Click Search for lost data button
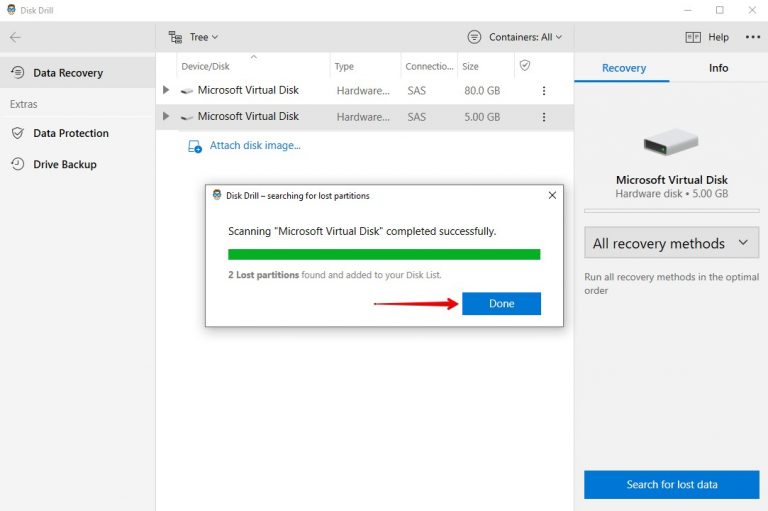This screenshot has width=768, height=511. tap(671, 484)
